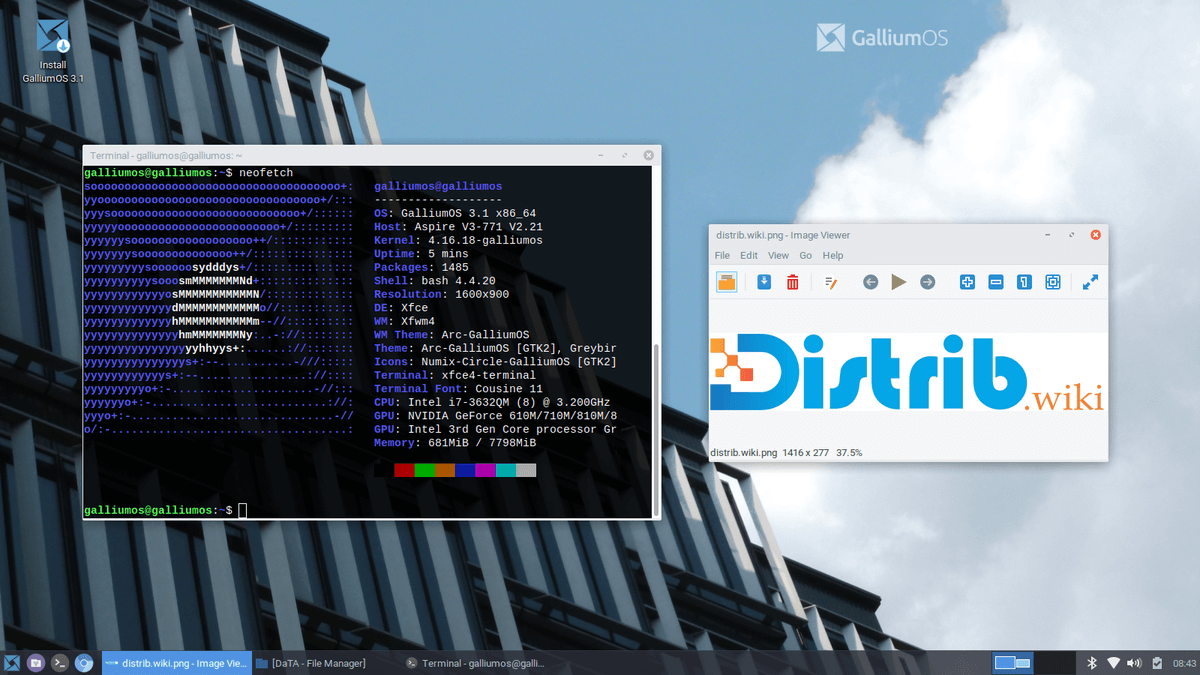Click the 'Shell: bash 4.4.20' line
The height and width of the screenshot is (675, 1200).
(435, 281)
